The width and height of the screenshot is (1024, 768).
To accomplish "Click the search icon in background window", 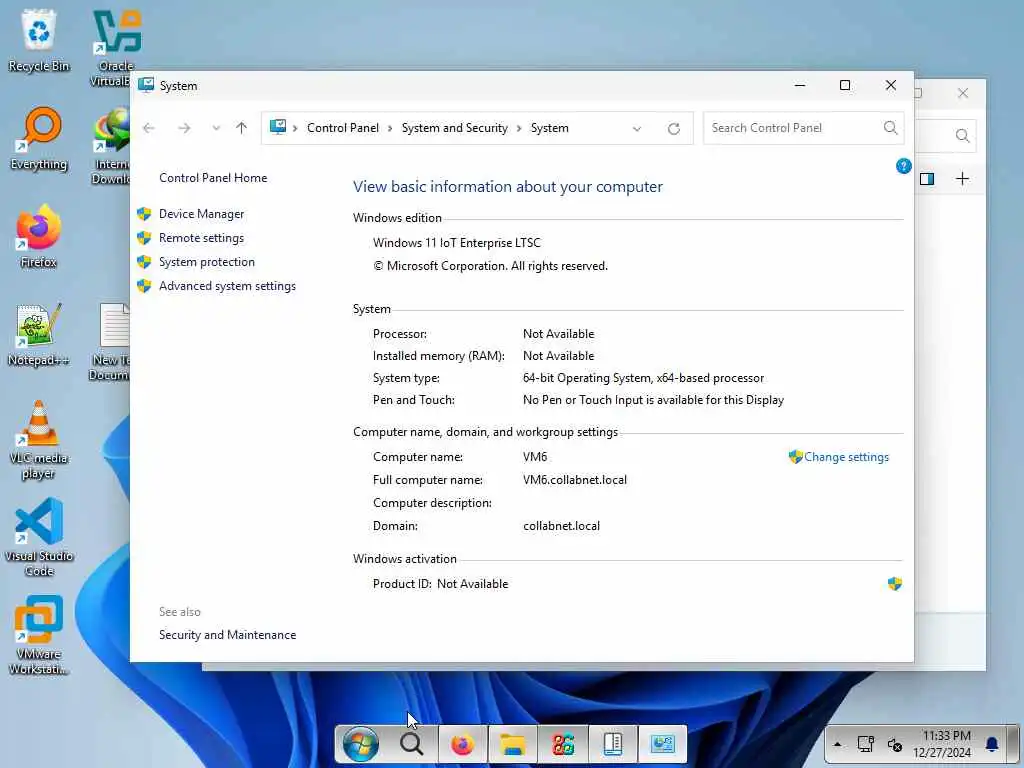I will (x=962, y=135).
